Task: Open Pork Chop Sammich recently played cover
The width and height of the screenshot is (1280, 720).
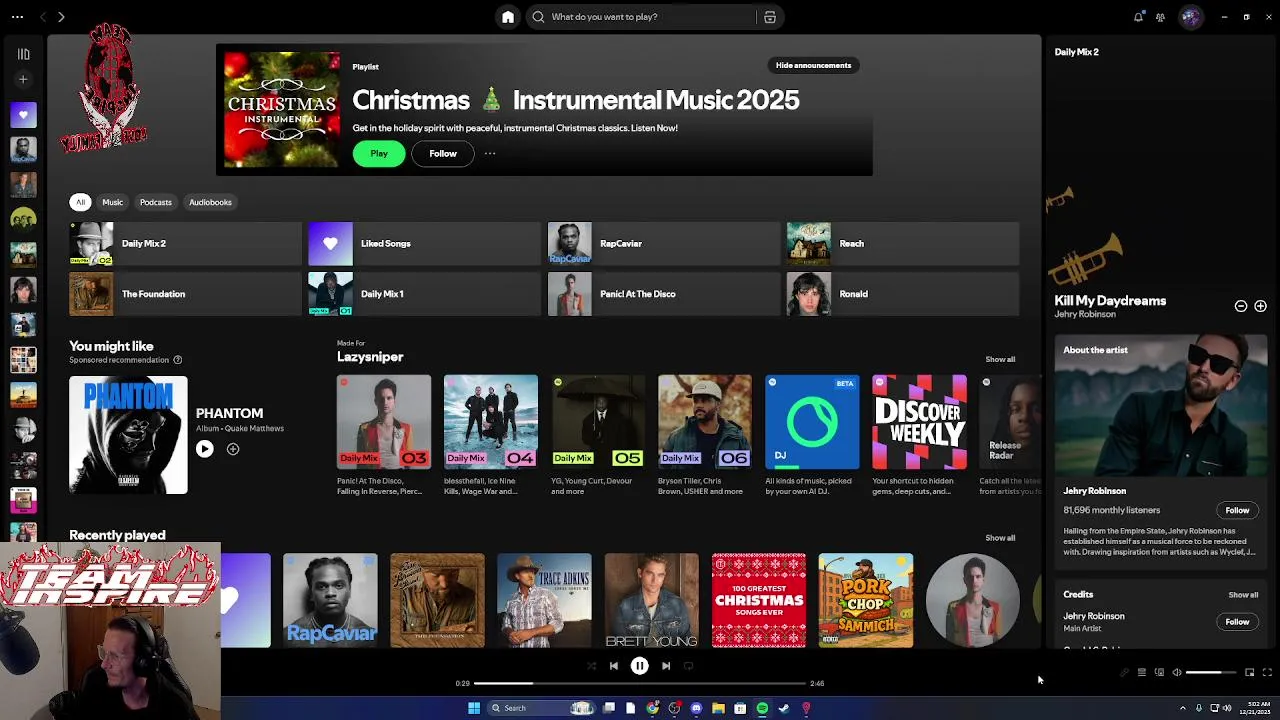Action: pos(866,600)
